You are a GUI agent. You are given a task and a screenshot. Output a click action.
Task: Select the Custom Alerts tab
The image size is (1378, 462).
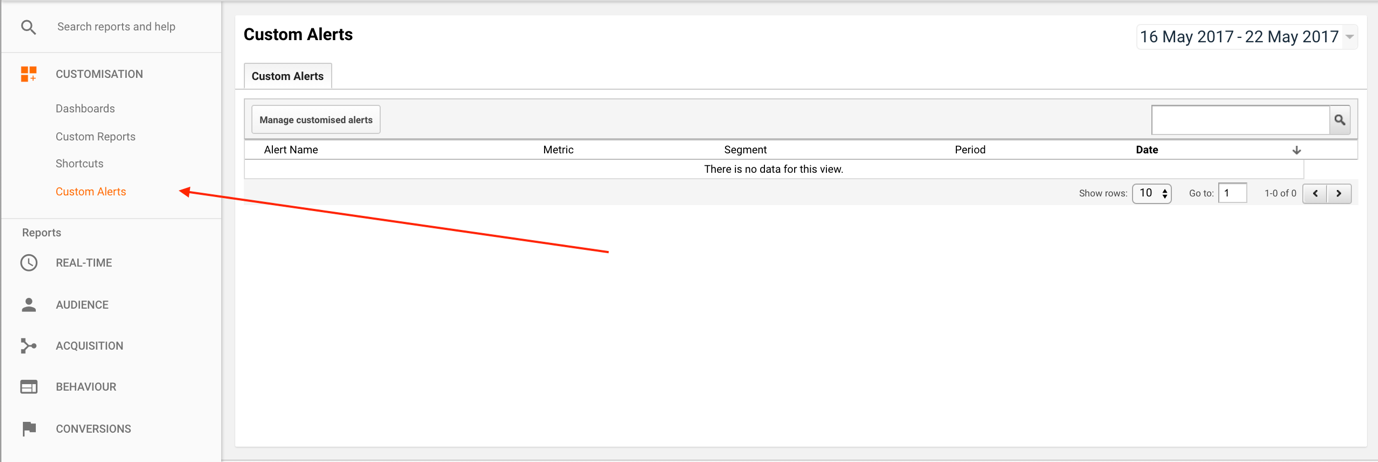point(288,76)
